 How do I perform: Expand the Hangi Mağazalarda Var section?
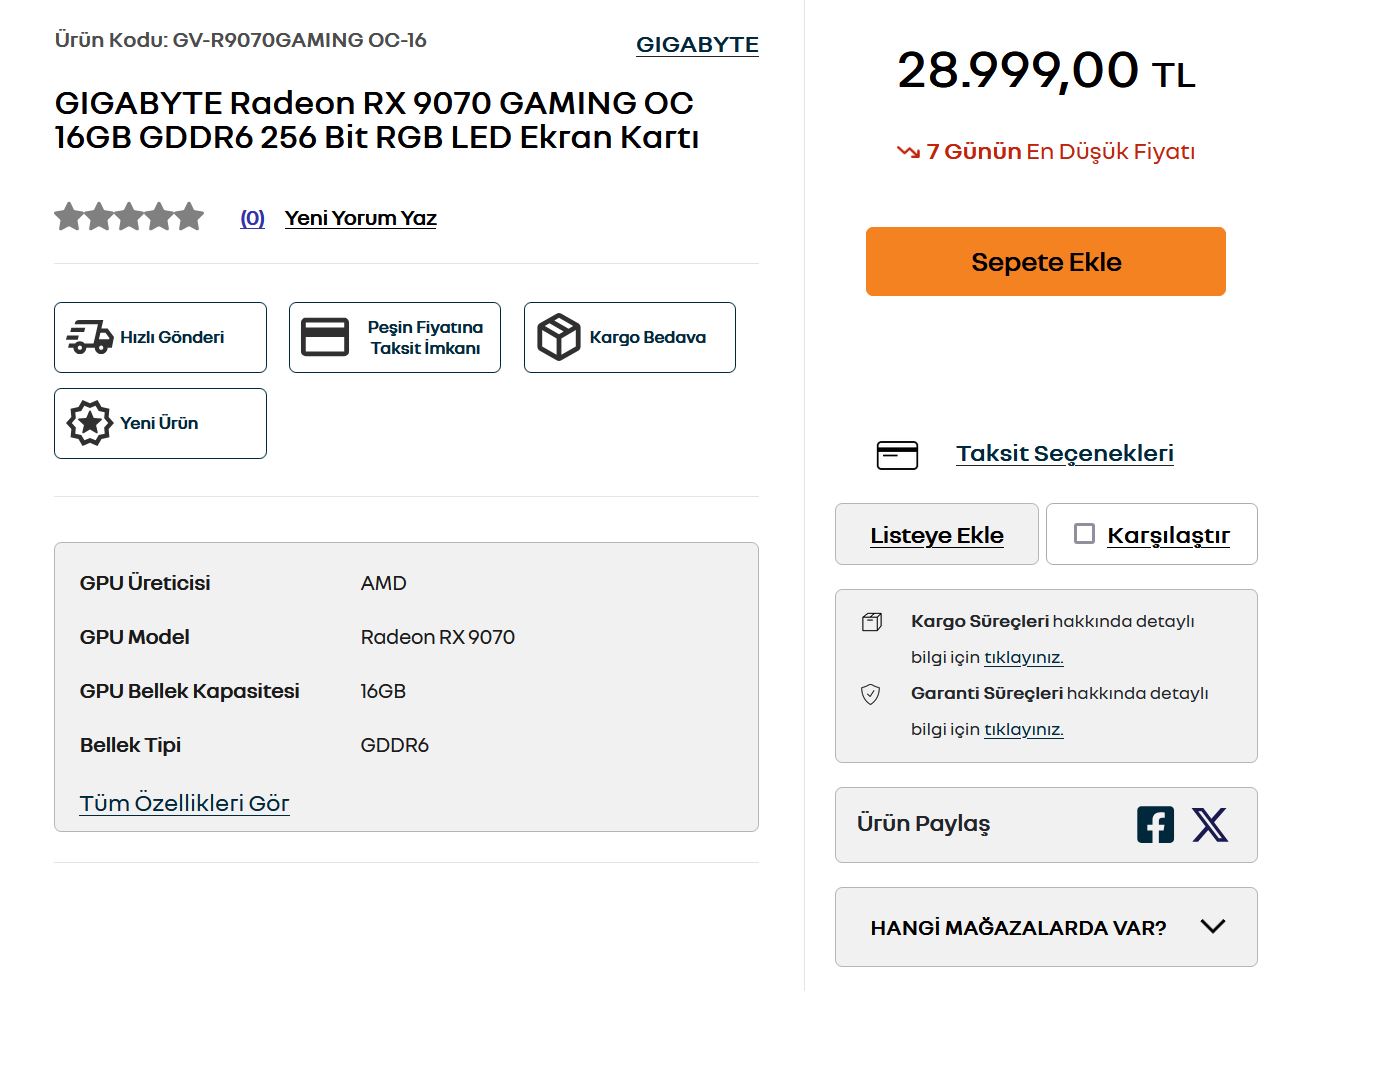click(1046, 927)
